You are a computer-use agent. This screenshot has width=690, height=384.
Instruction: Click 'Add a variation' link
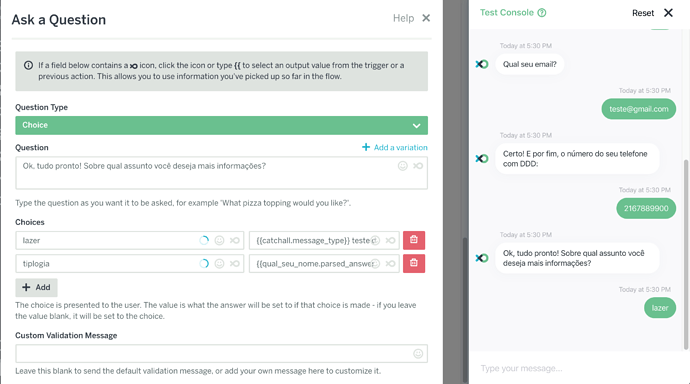(395, 147)
